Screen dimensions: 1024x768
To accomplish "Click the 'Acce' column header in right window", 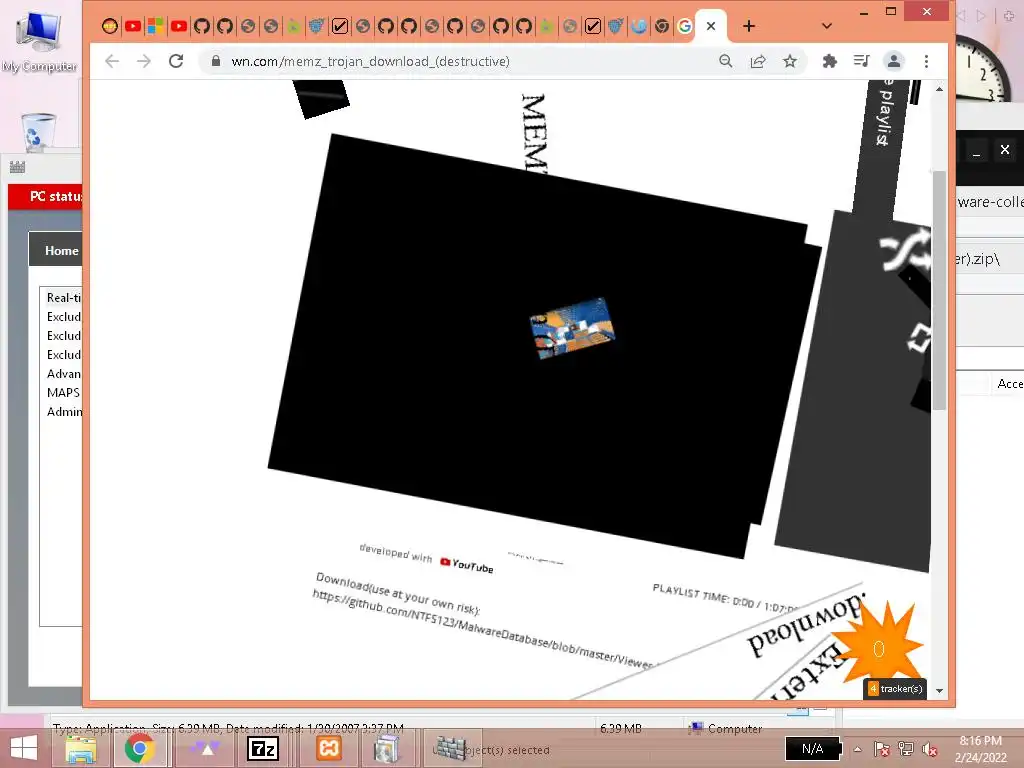I will [x=1009, y=384].
